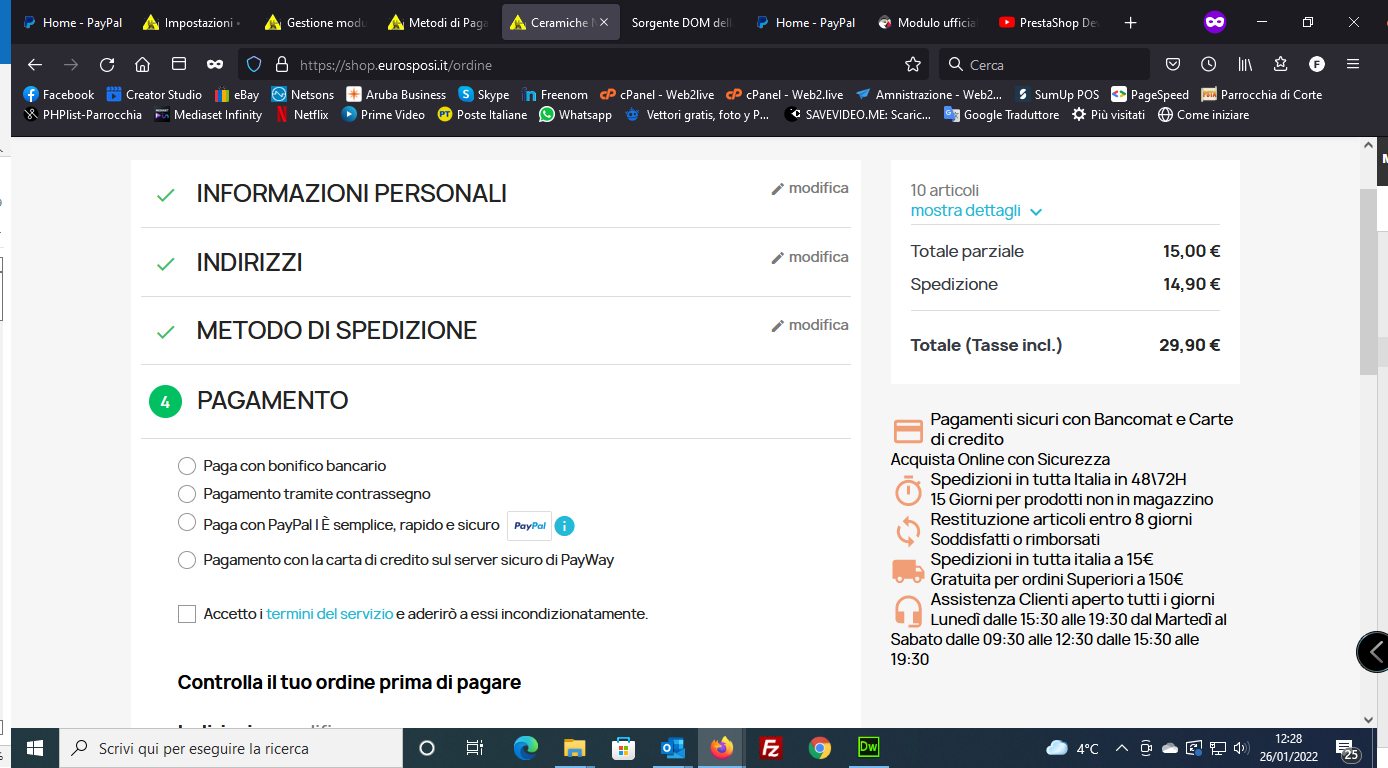Click "modifica" for Metodo di Spedizione
The height and width of the screenshot is (768, 1388).
[810, 325]
